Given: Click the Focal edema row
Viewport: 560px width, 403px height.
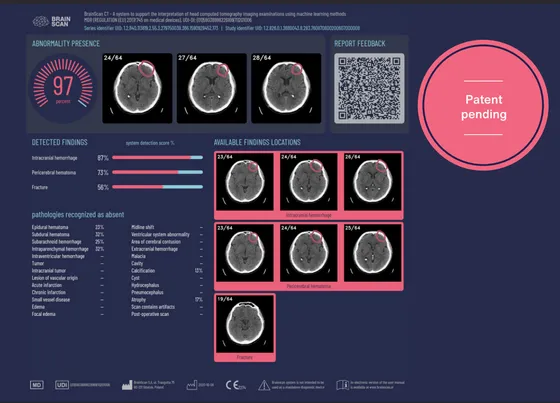Looking at the screenshot, I should (68, 314).
